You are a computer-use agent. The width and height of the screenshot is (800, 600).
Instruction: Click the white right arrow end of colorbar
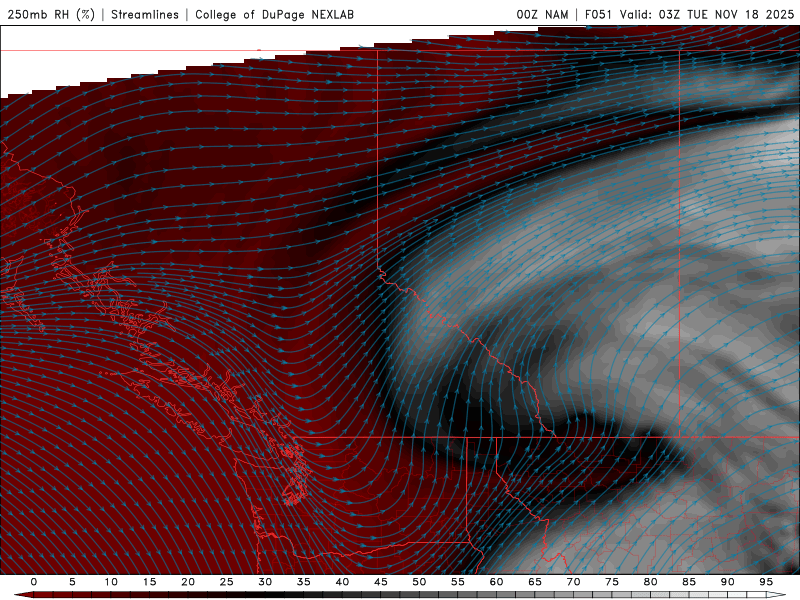776,595
